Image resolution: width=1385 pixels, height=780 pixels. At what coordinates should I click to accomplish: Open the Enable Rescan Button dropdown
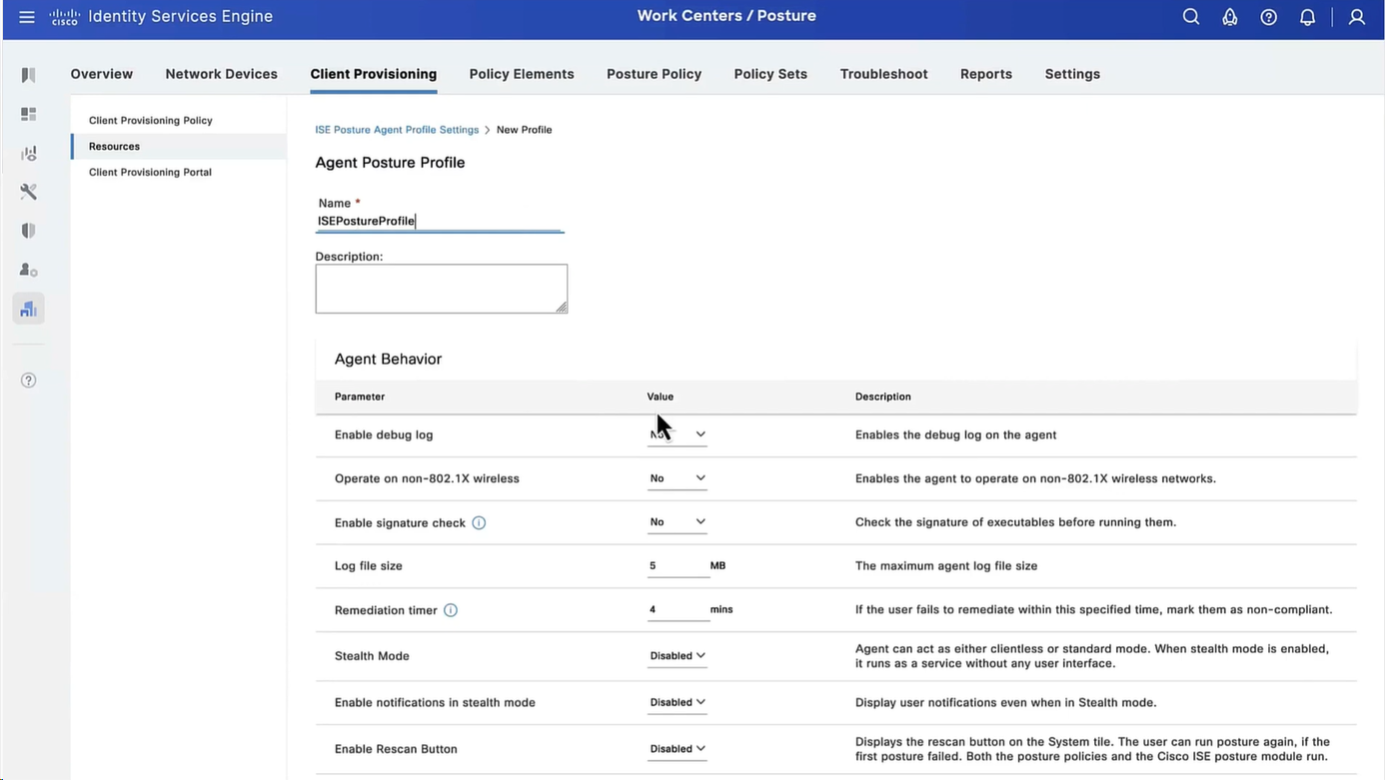677,749
